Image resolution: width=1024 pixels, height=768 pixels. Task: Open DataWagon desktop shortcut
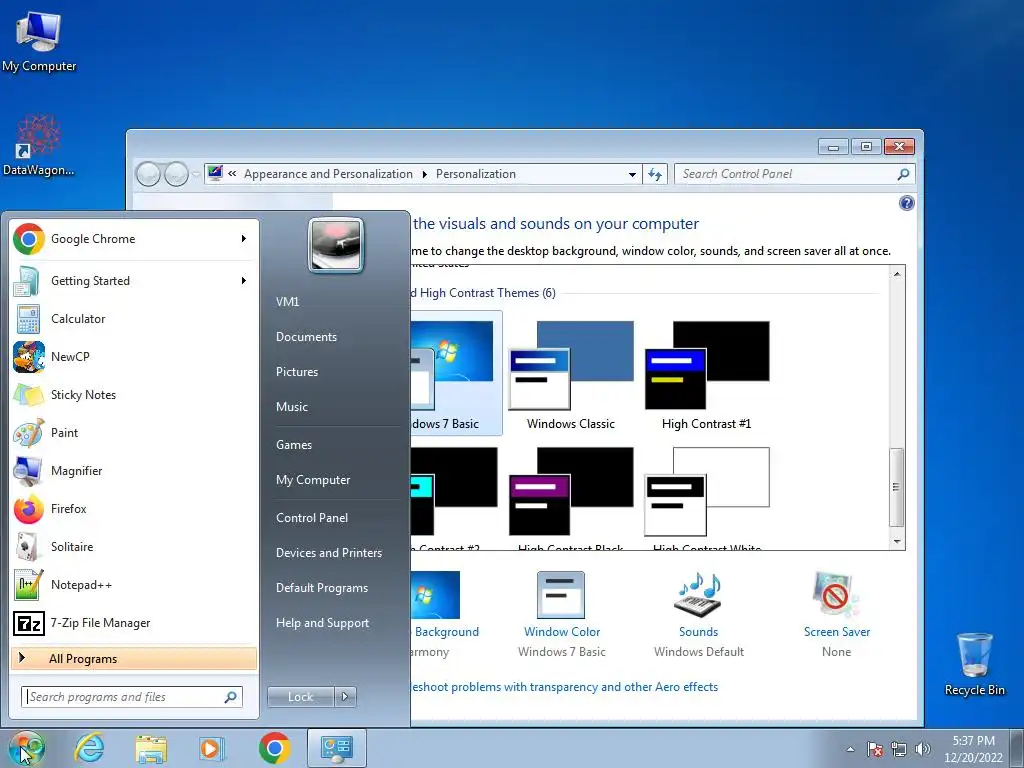[x=39, y=145]
